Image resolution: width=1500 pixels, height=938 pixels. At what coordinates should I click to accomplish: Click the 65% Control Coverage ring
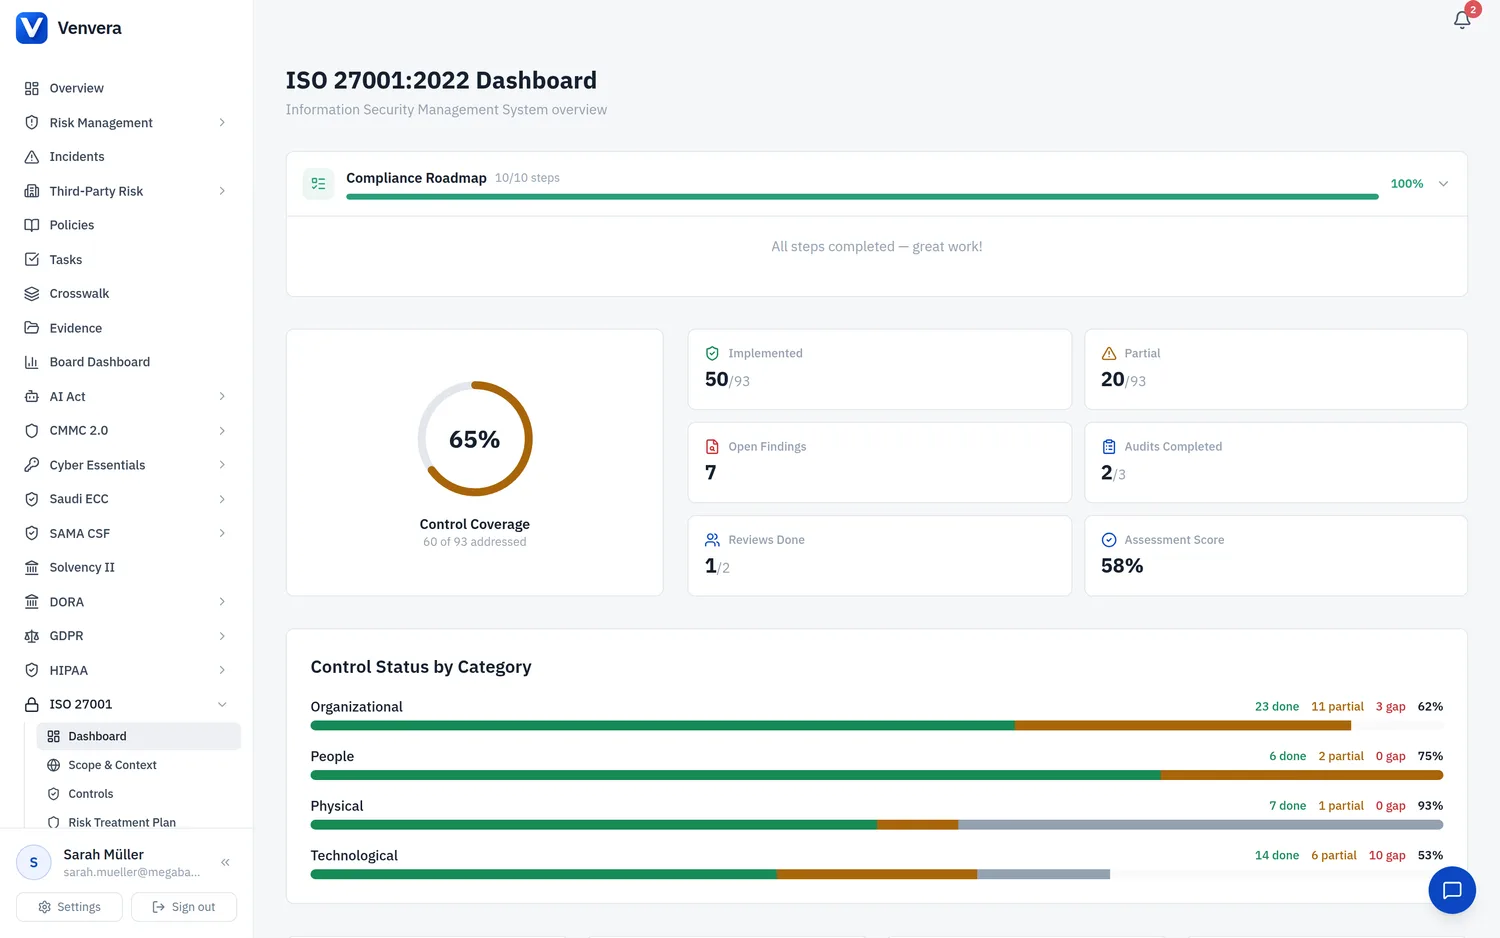click(475, 438)
